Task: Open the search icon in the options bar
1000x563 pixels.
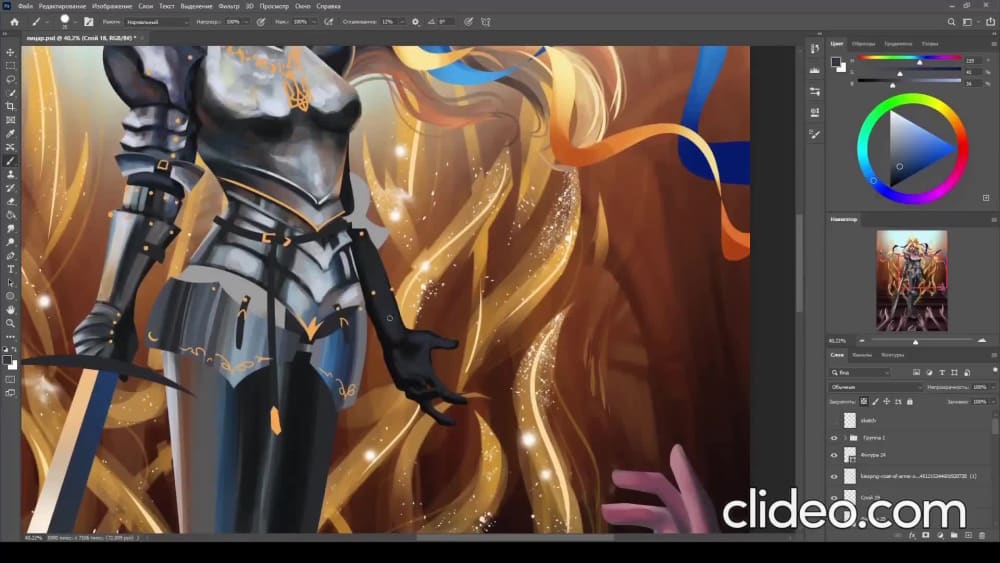Action: click(x=951, y=22)
